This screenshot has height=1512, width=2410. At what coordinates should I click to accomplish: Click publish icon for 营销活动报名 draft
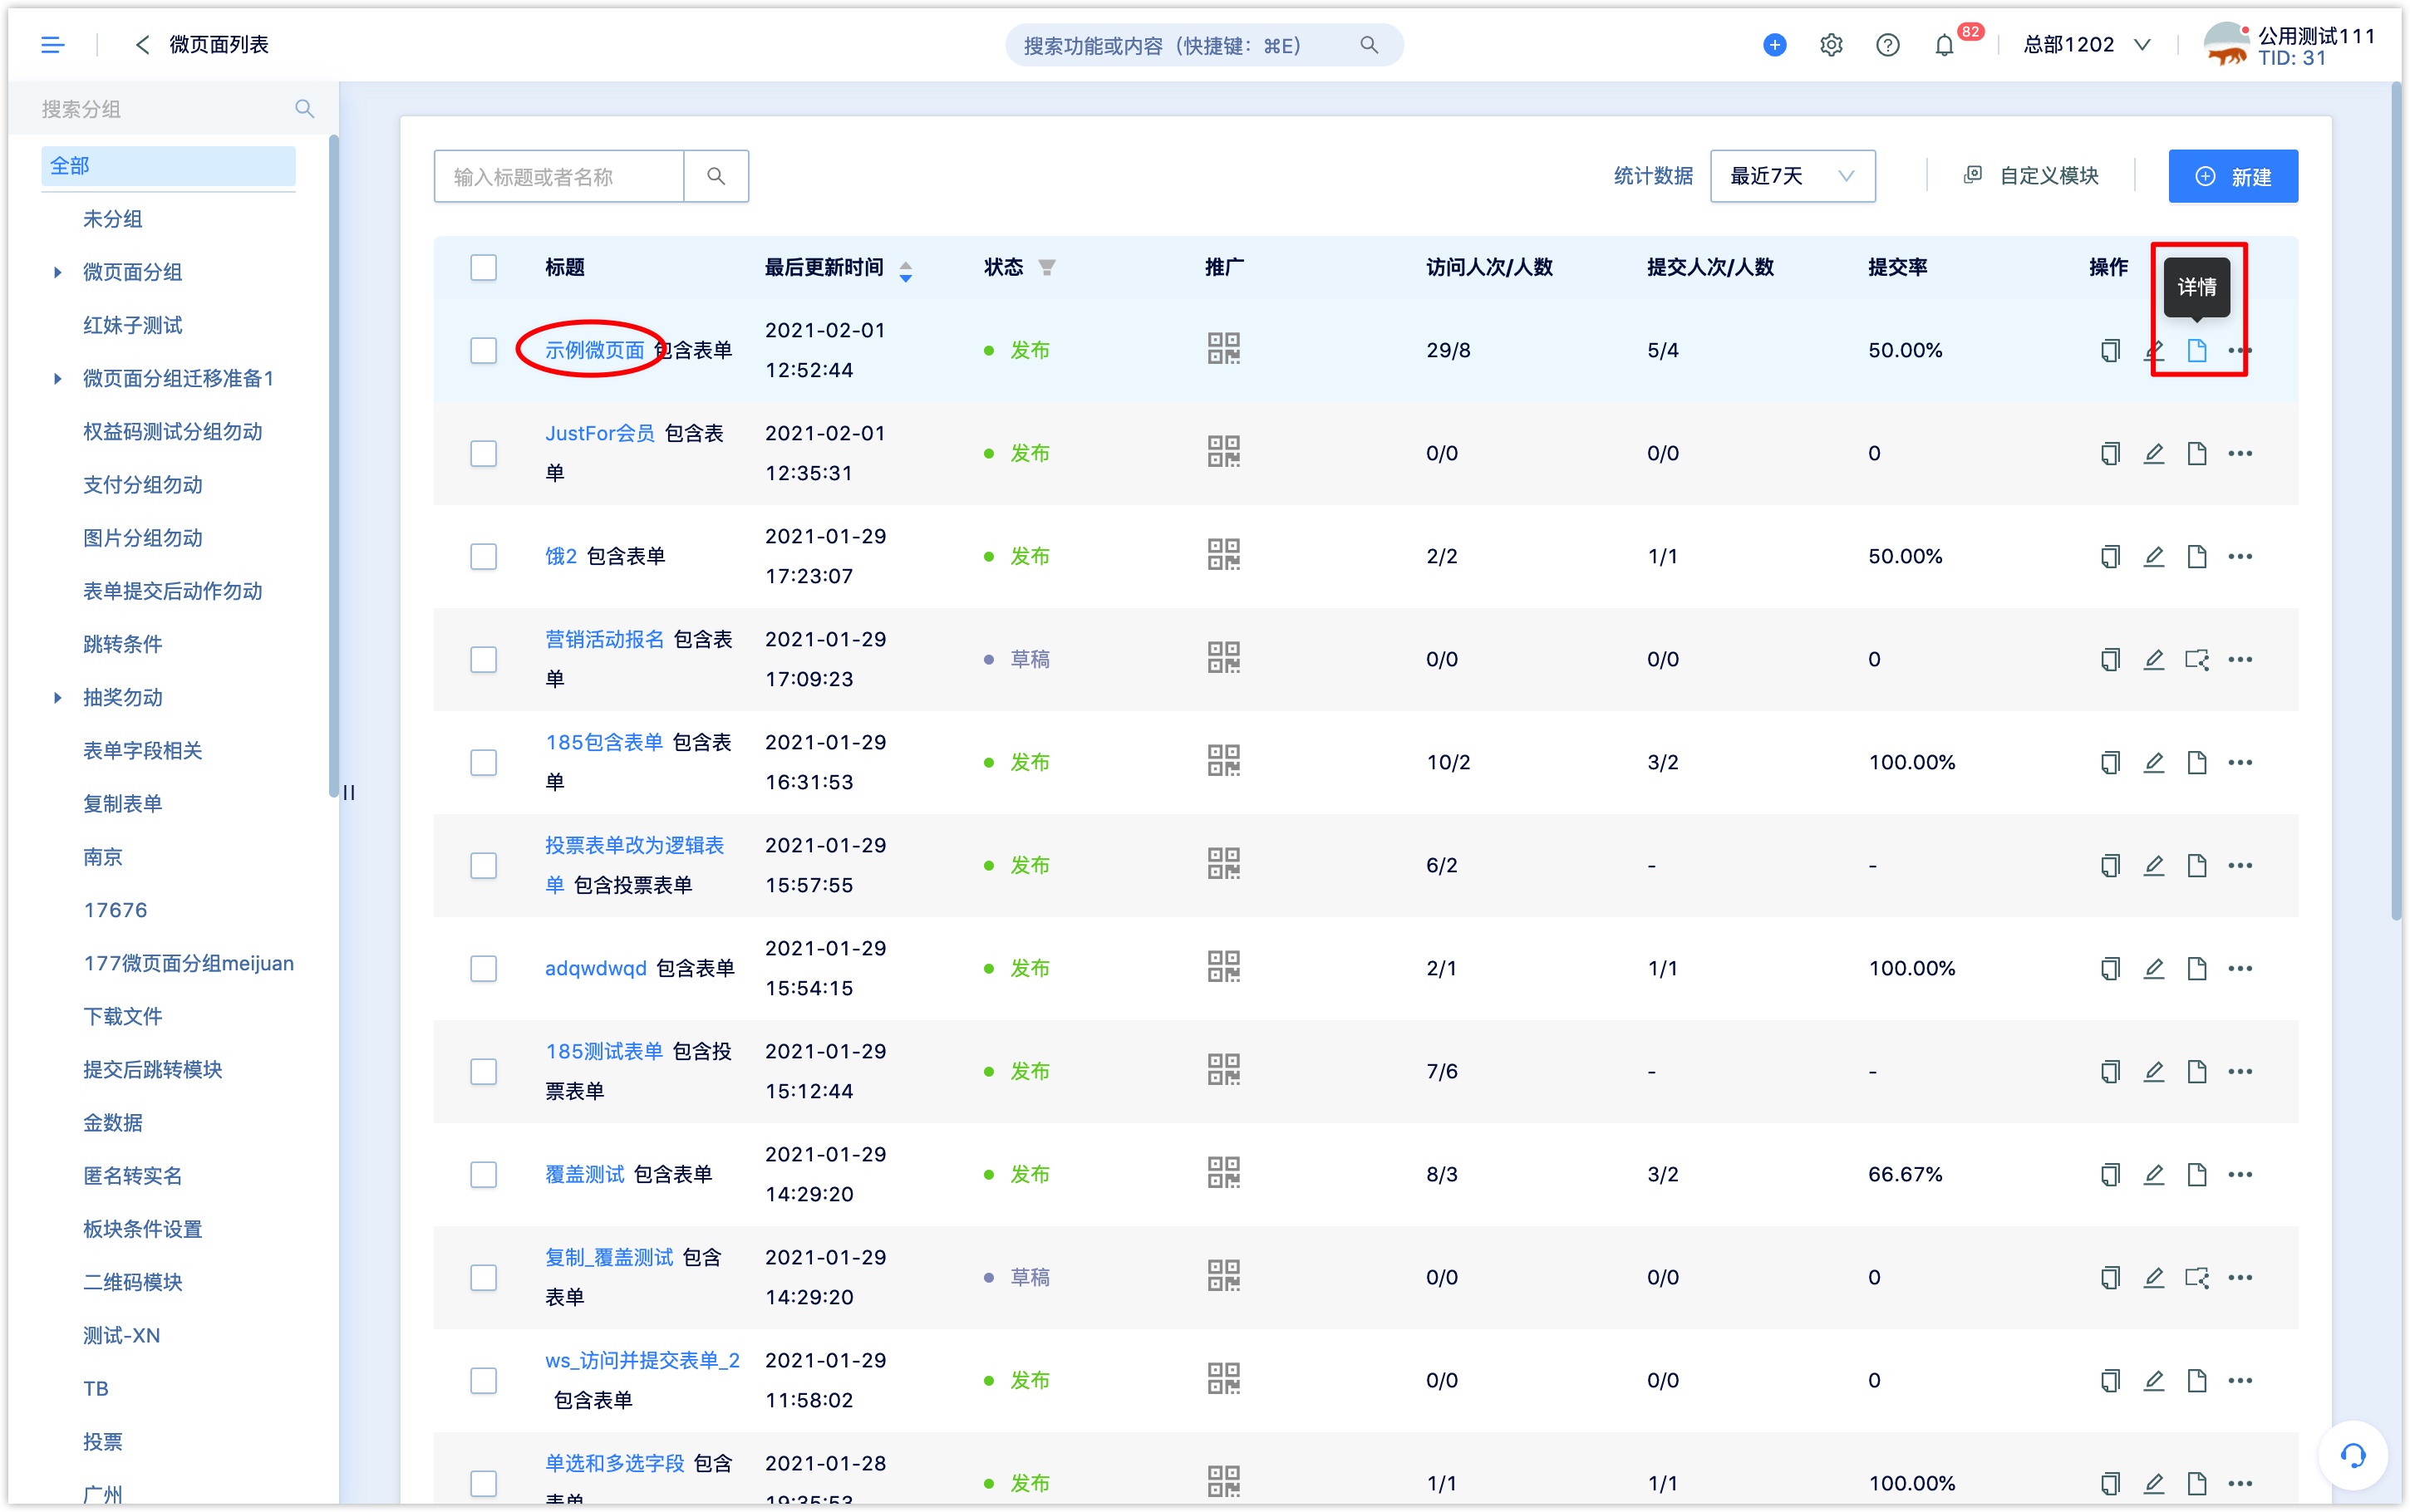pyautogui.click(x=2196, y=659)
